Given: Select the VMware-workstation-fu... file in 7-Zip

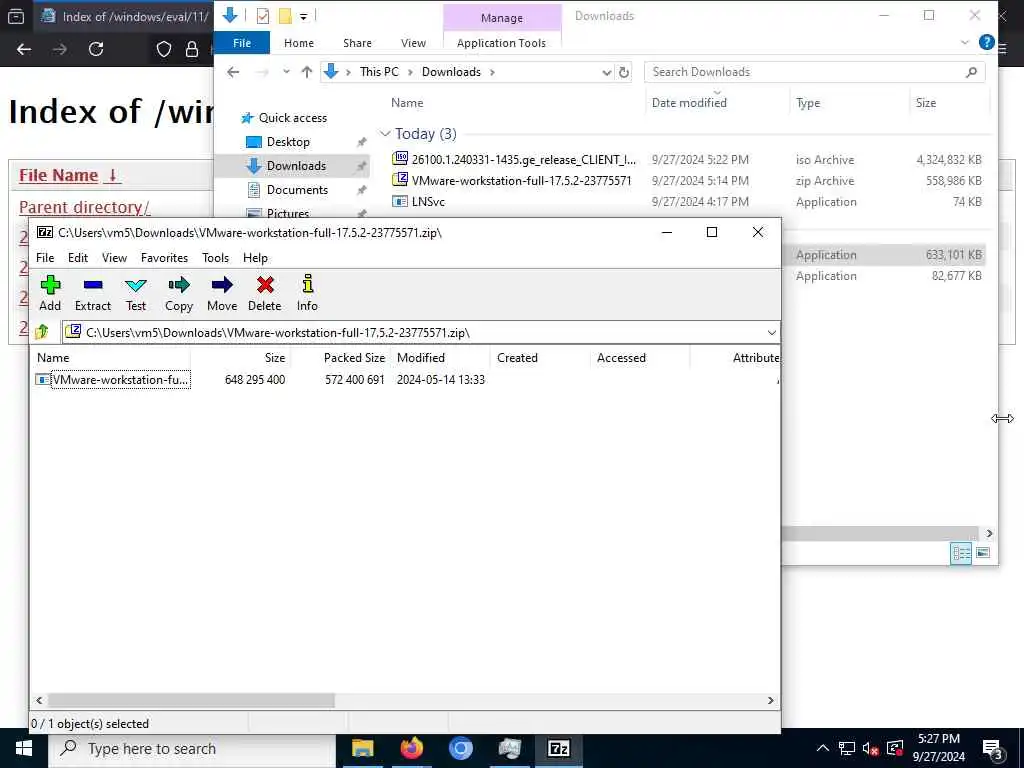Looking at the screenshot, I should click(113, 380).
